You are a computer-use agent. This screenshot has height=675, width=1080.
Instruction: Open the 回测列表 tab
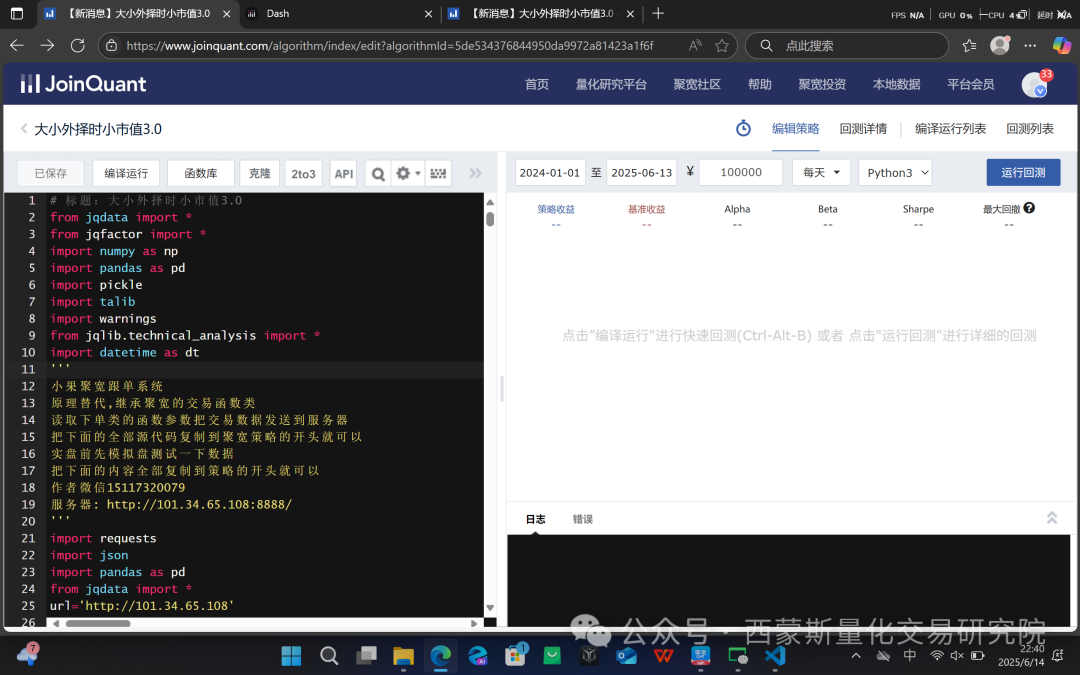point(1030,129)
